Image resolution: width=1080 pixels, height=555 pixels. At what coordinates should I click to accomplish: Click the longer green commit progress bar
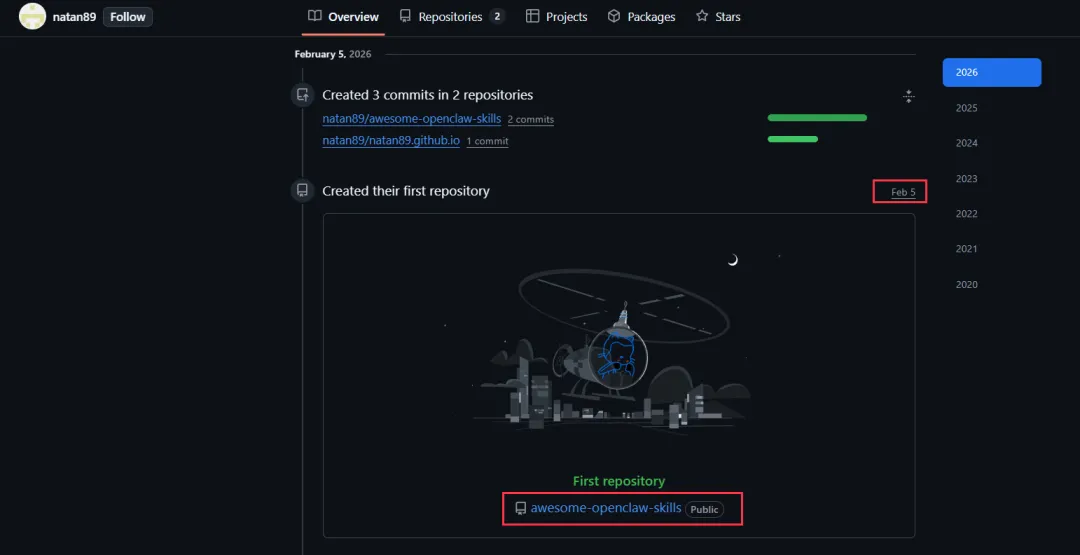pos(817,118)
